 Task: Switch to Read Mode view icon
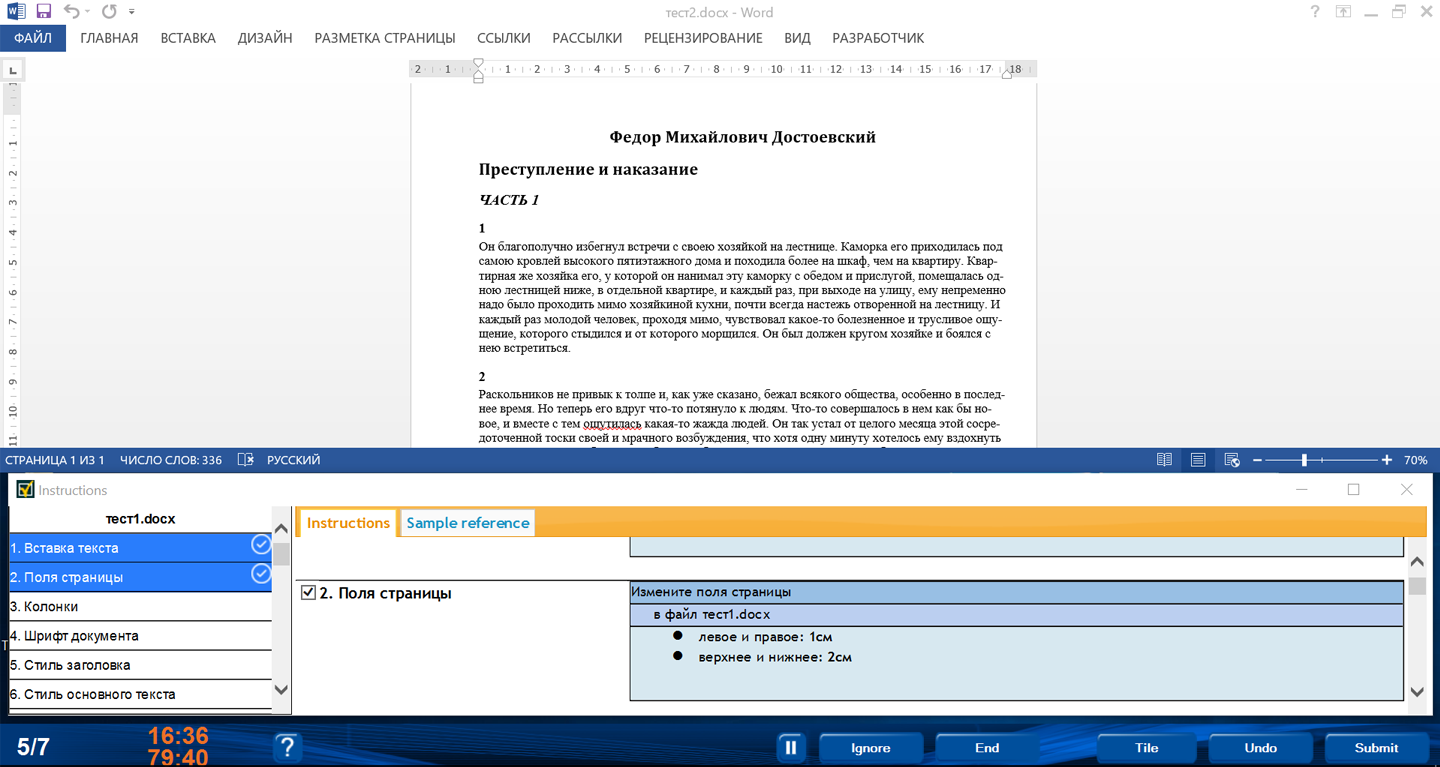[x=1164, y=460]
